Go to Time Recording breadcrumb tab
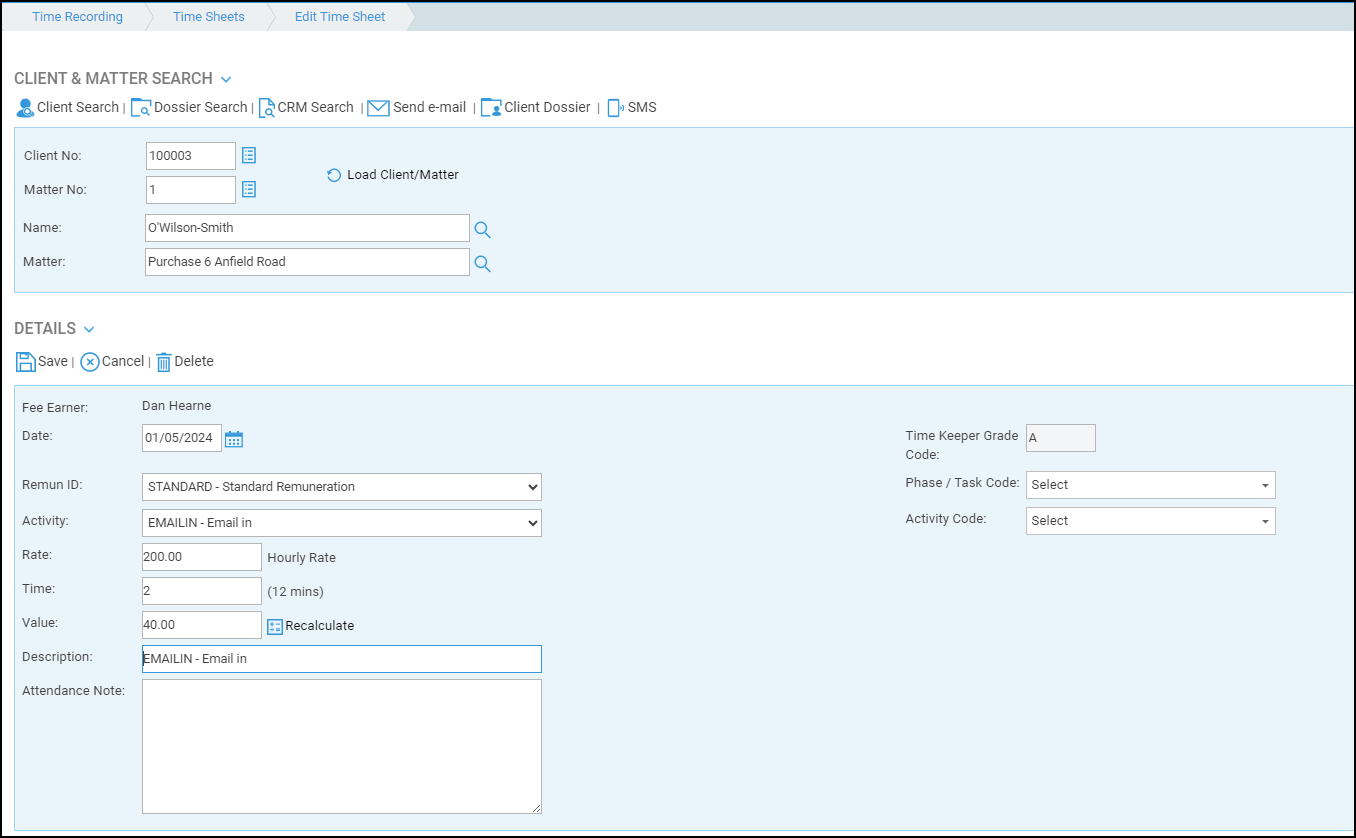 tap(77, 17)
